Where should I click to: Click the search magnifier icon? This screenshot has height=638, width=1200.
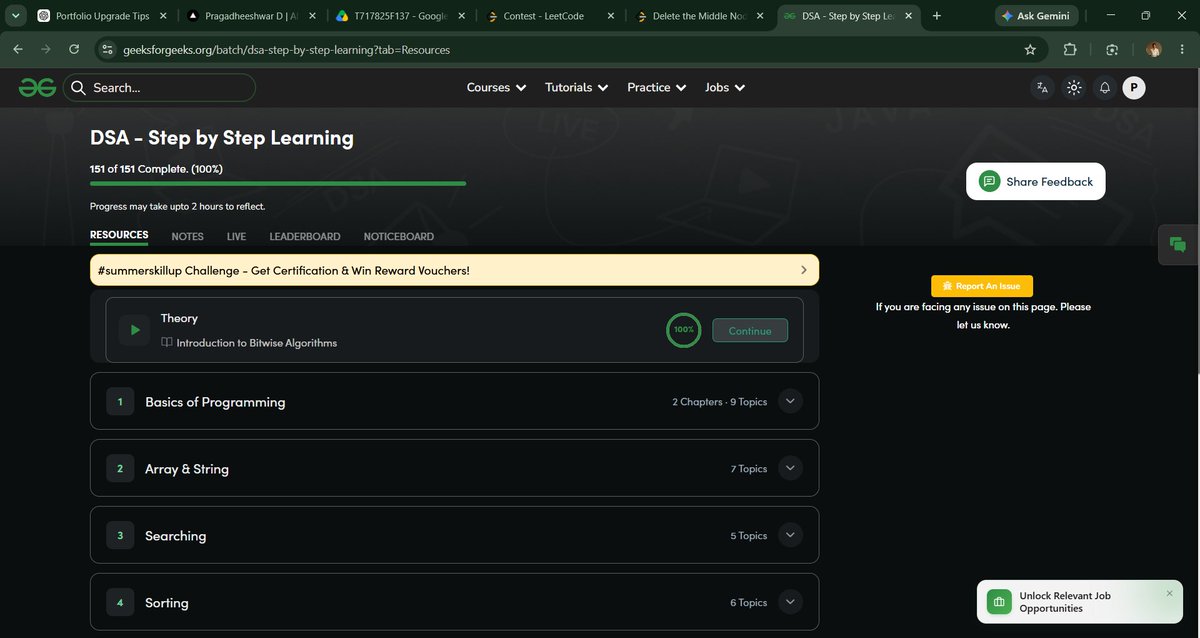tap(79, 88)
